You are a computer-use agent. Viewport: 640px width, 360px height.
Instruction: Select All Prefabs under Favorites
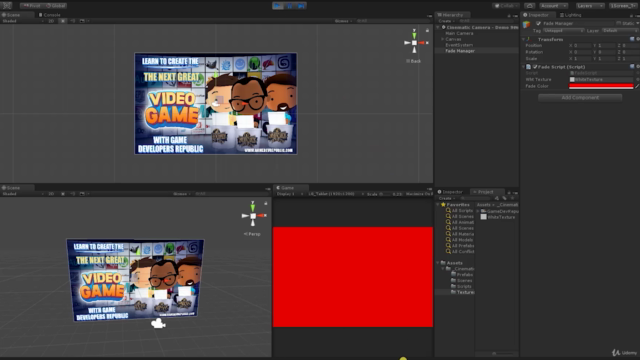(x=460, y=246)
